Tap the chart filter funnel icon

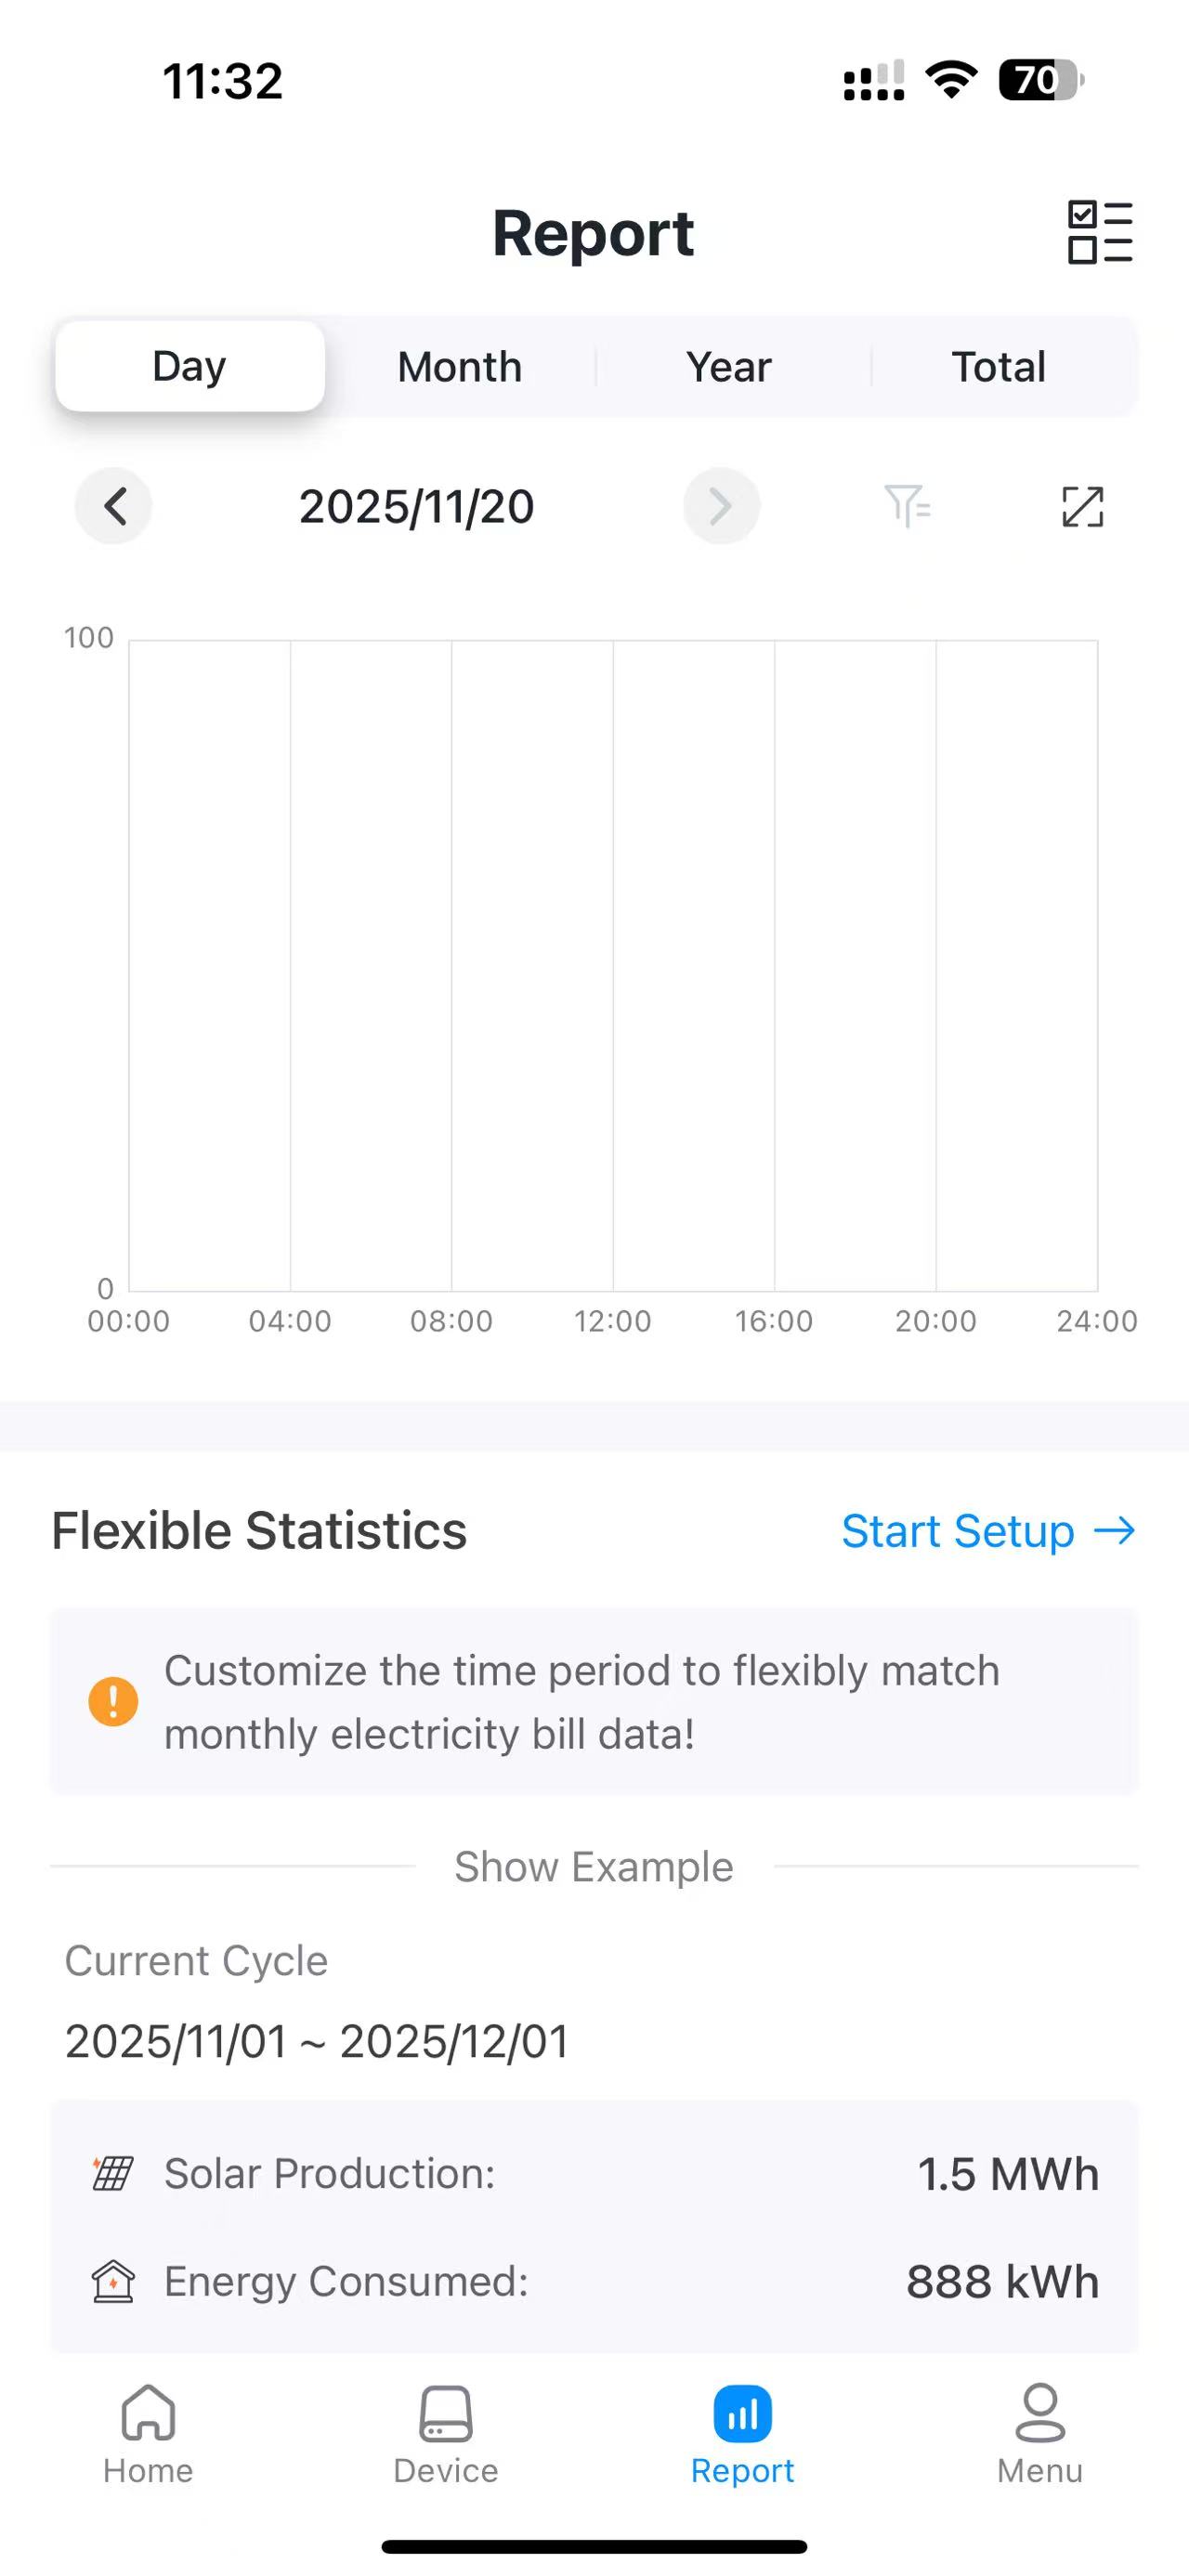pos(906,506)
